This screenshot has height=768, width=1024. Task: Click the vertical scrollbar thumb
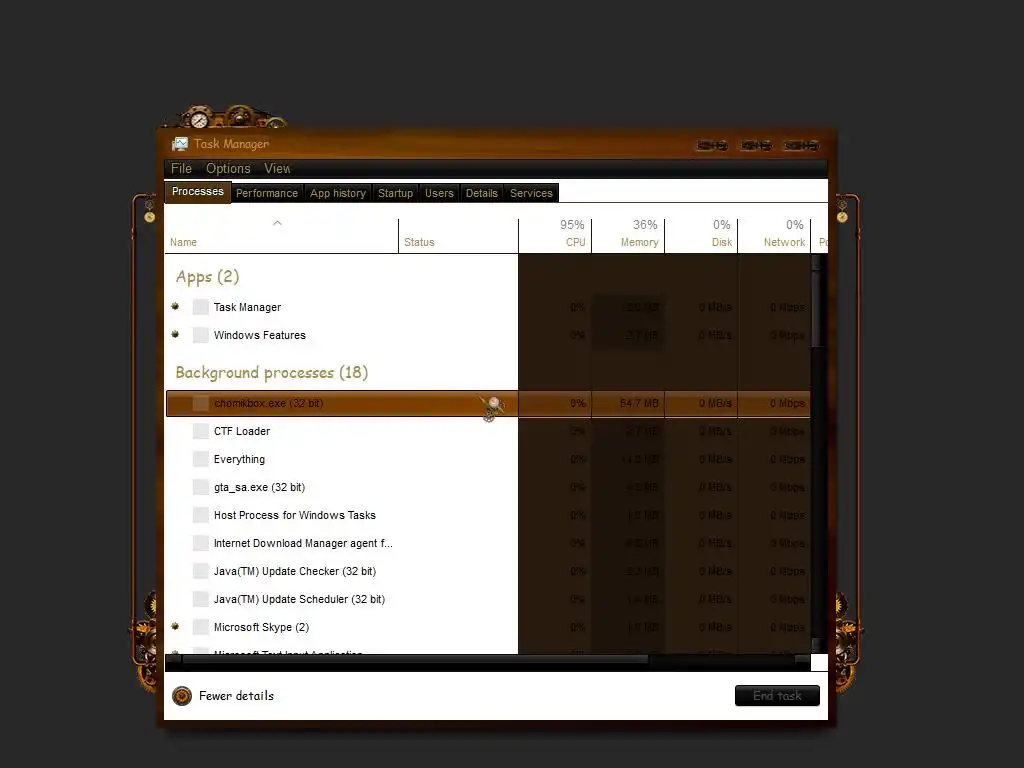coord(816,307)
